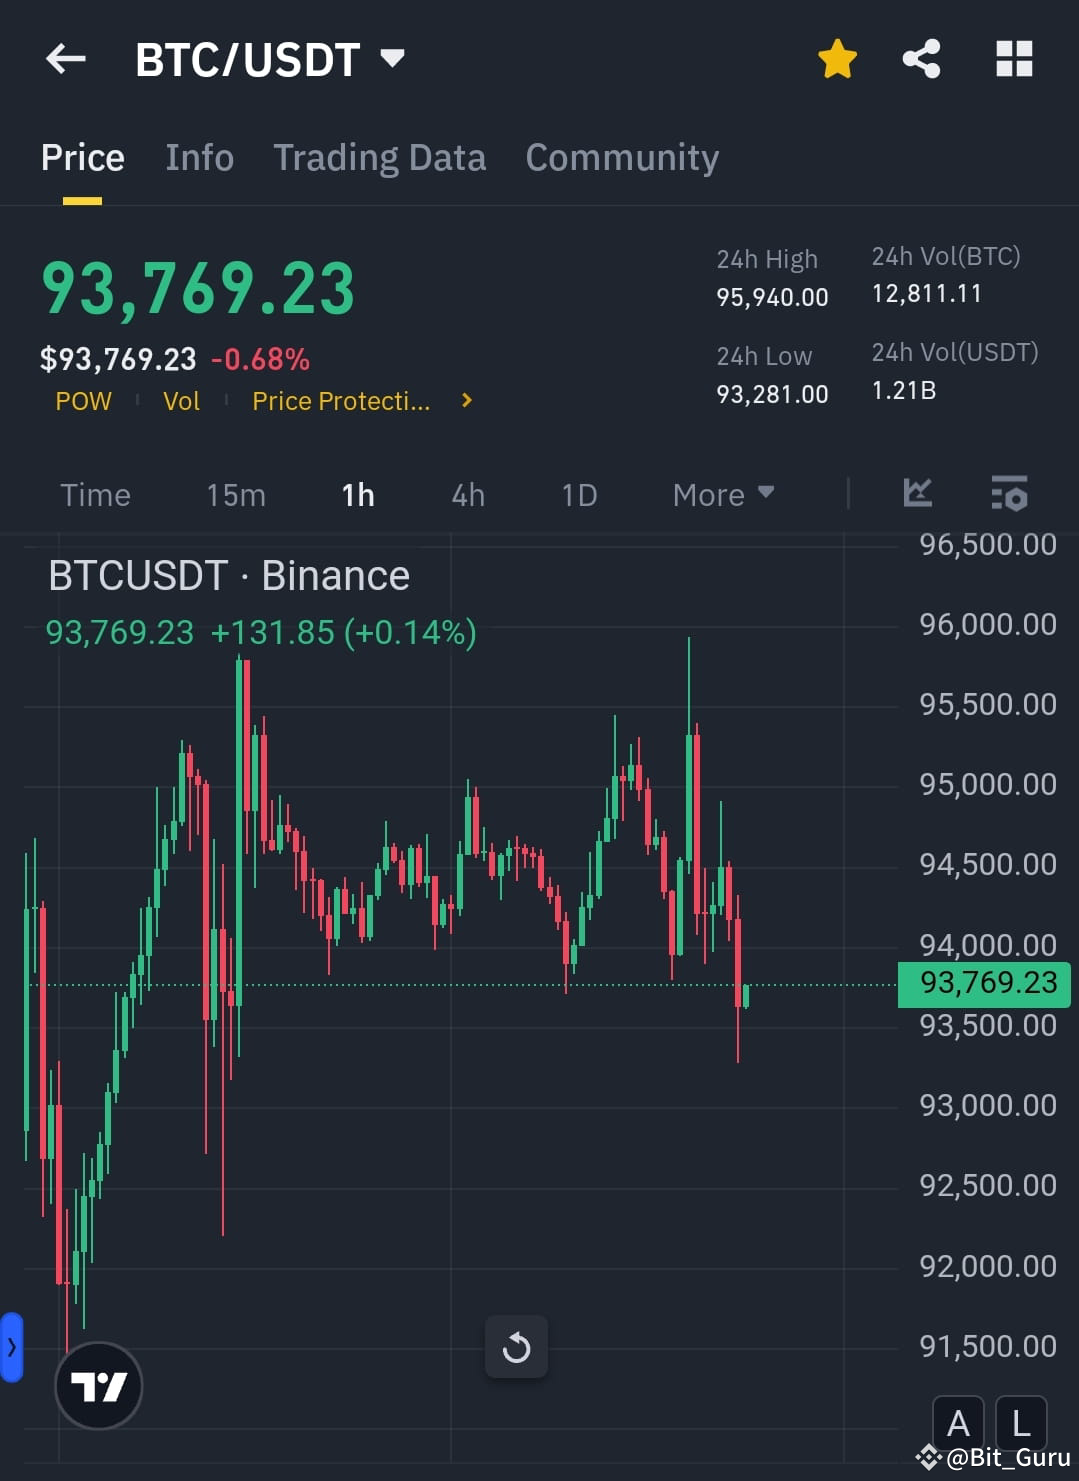The image size is (1079, 1481).
Task: Toggle log scale with the L button
Action: pyautogui.click(x=1019, y=1423)
